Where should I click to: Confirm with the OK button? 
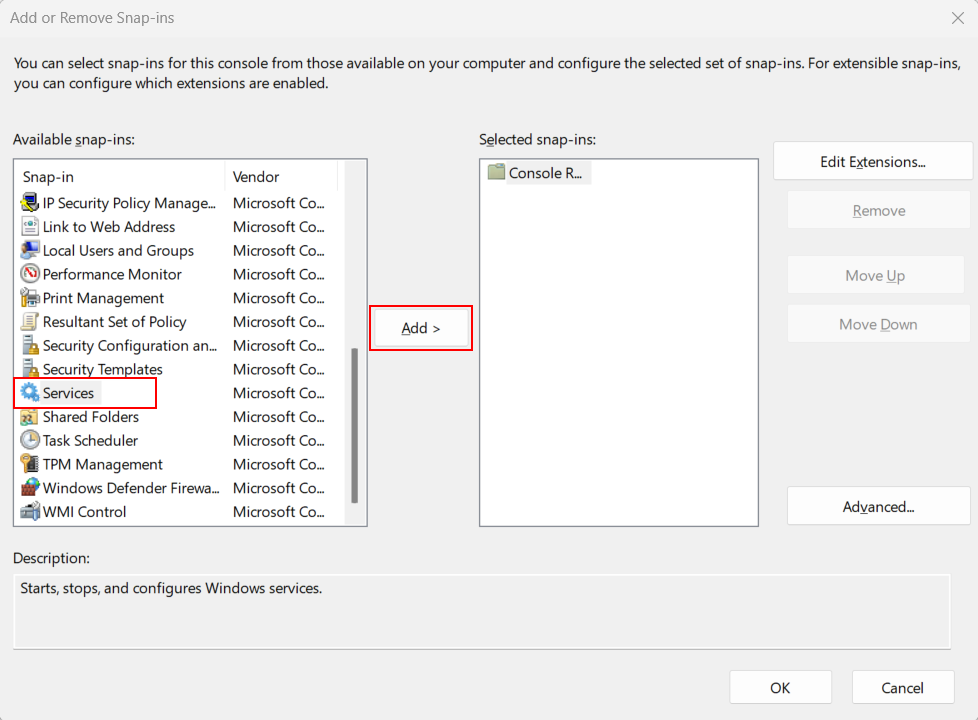click(x=780, y=688)
